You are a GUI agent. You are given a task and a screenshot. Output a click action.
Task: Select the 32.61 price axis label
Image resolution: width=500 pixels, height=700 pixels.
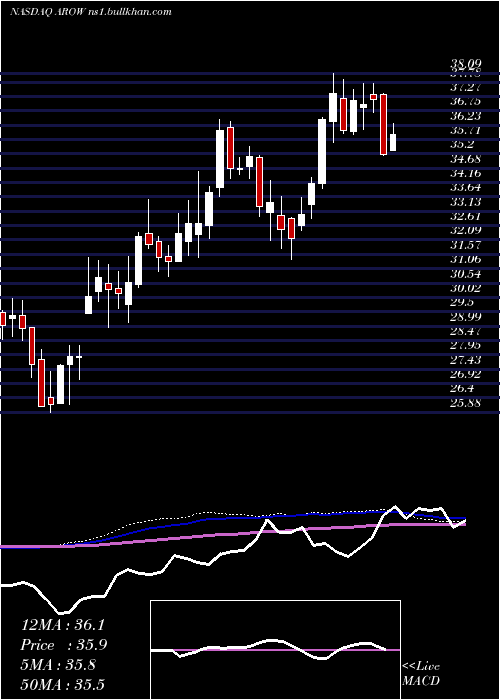[466, 216]
